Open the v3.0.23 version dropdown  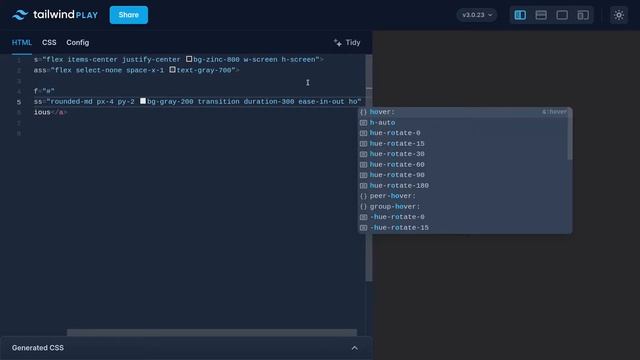(477, 15)
